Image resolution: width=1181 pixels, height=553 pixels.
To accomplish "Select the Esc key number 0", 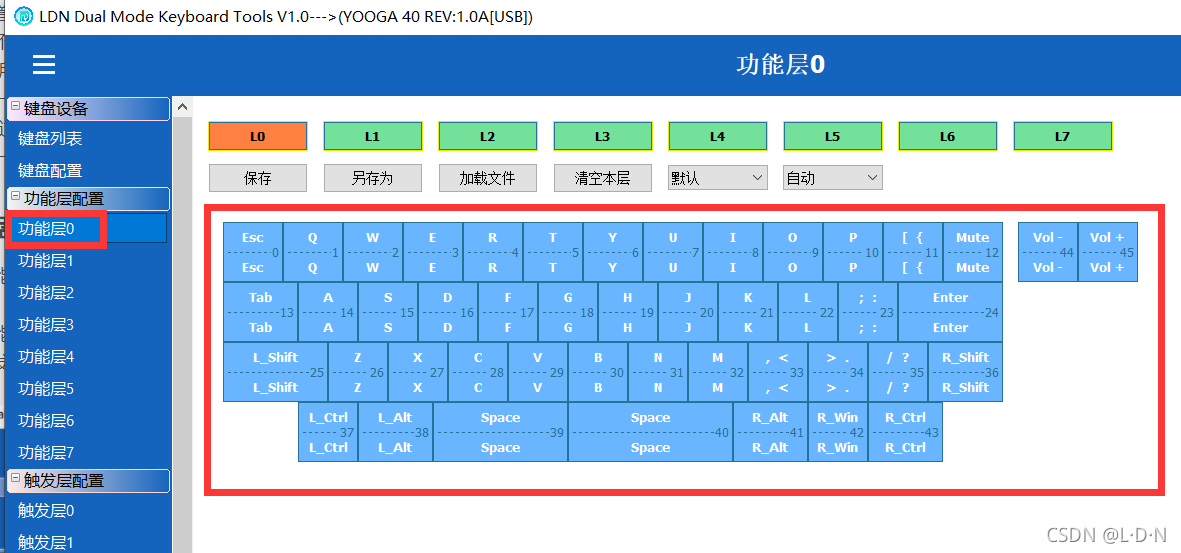I will coord(253,252).
